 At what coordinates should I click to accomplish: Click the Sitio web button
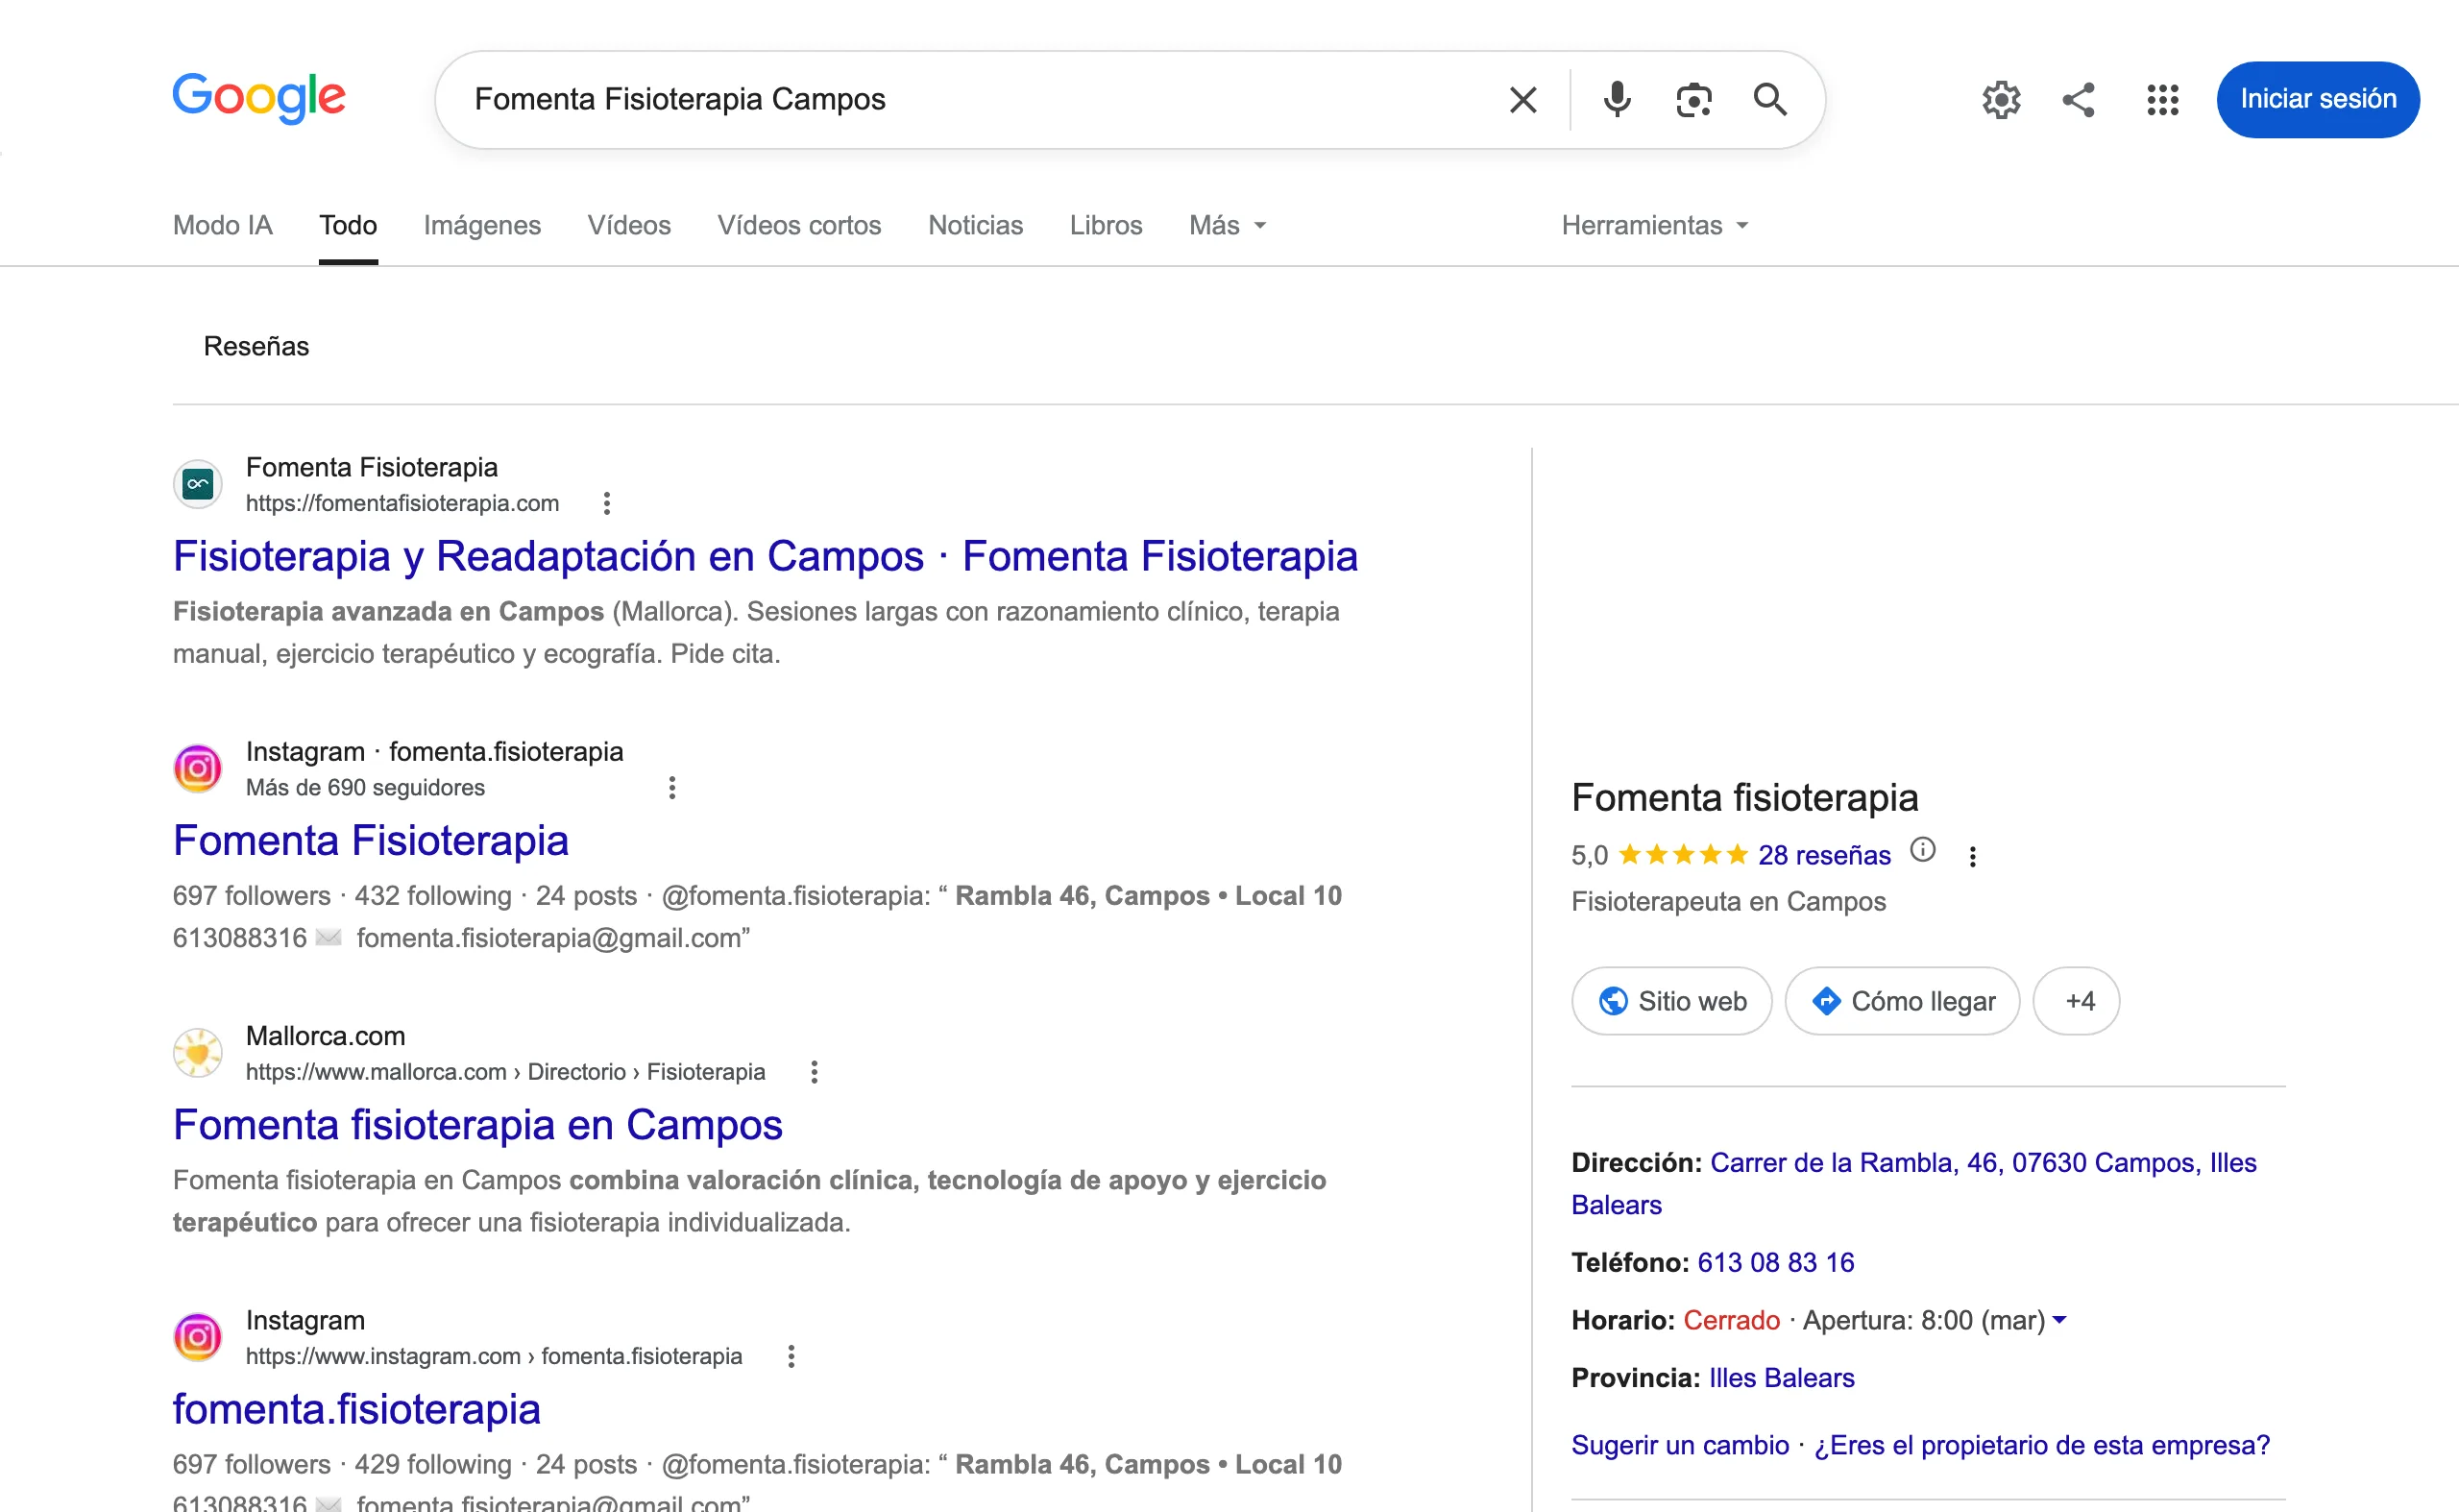click(x=1671, y=1000)
